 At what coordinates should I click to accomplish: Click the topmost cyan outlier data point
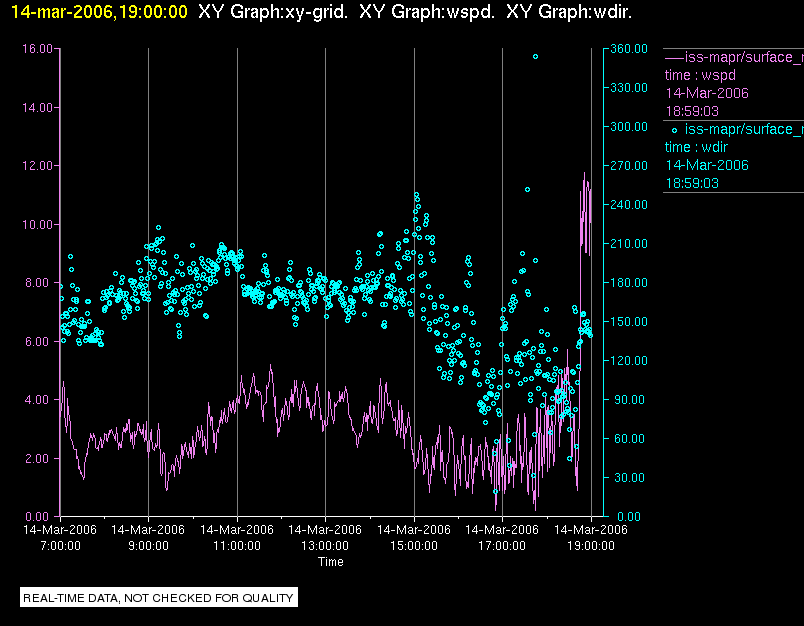coord(535,57)
